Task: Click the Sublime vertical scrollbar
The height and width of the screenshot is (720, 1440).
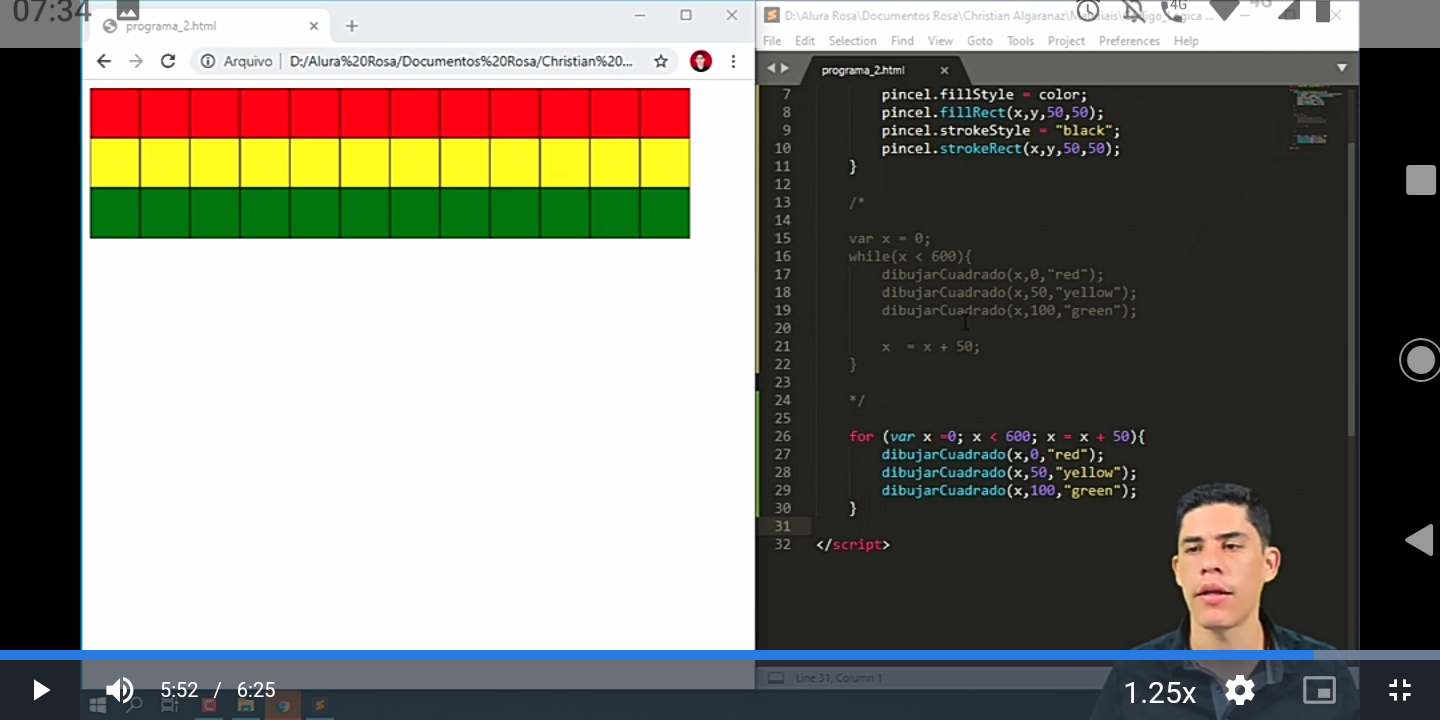Action: (x=1352, y=290)
